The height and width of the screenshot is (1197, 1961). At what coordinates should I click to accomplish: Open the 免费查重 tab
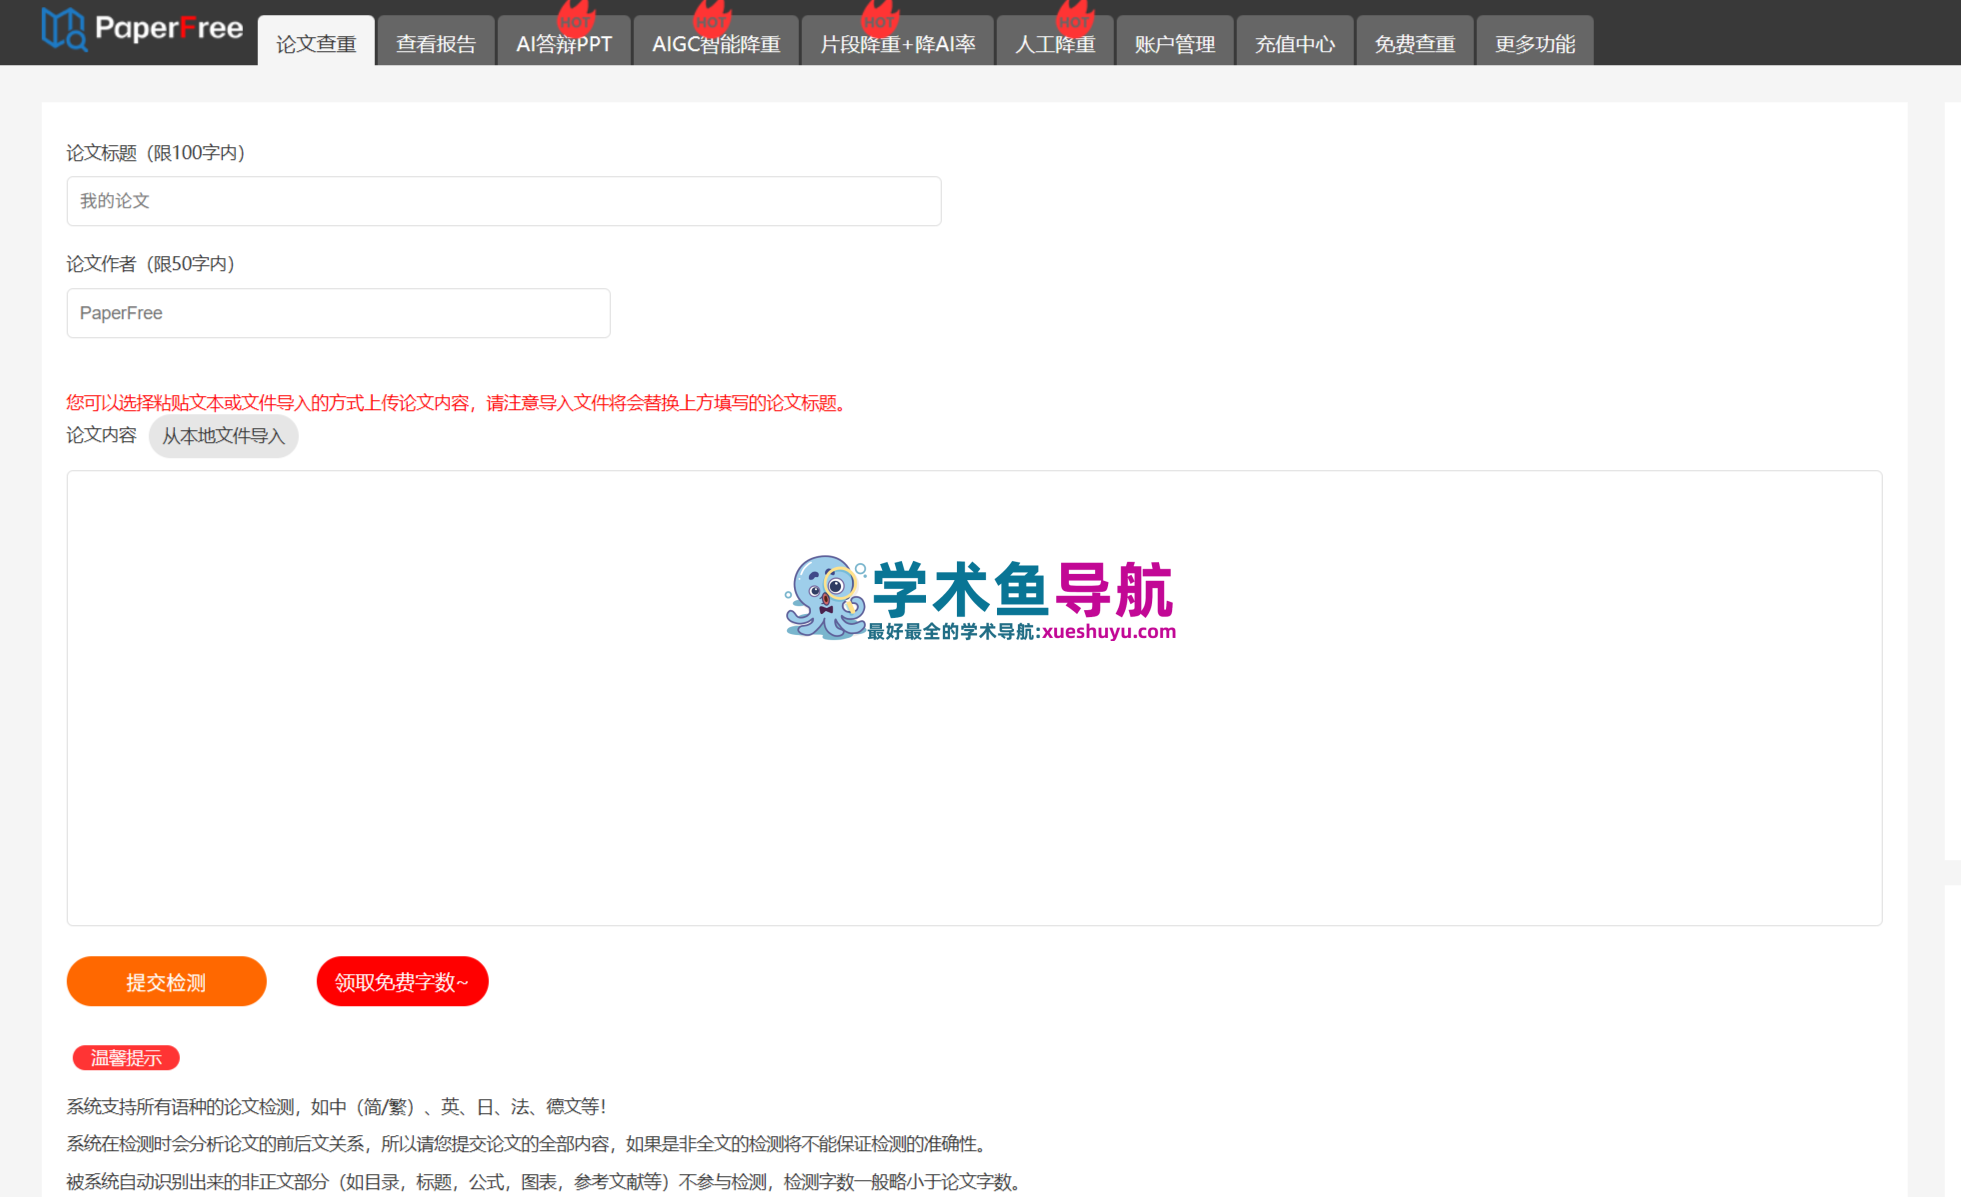[1415, 43]
